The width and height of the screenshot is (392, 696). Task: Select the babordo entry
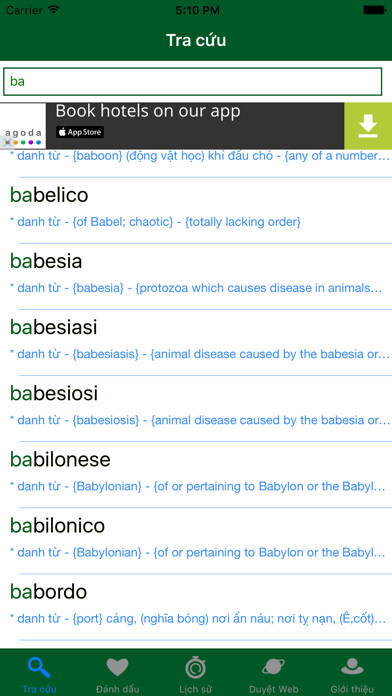tap(196, 607)
